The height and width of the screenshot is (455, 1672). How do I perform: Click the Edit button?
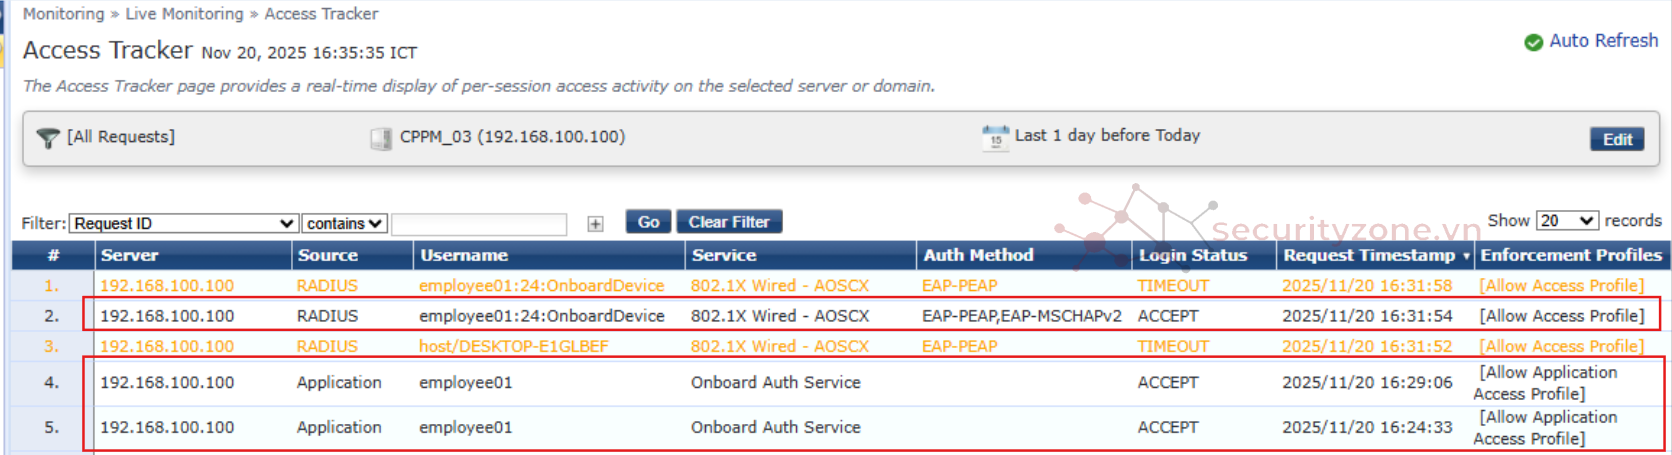(1617, 139)
